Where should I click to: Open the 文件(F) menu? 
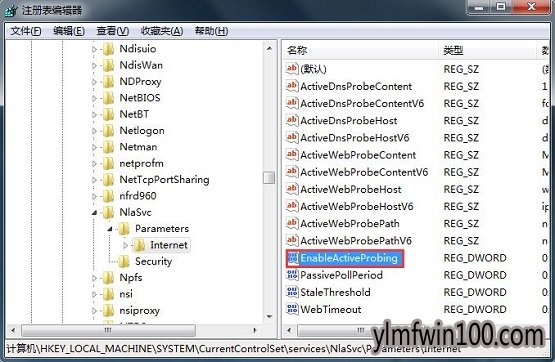point(26,31)
